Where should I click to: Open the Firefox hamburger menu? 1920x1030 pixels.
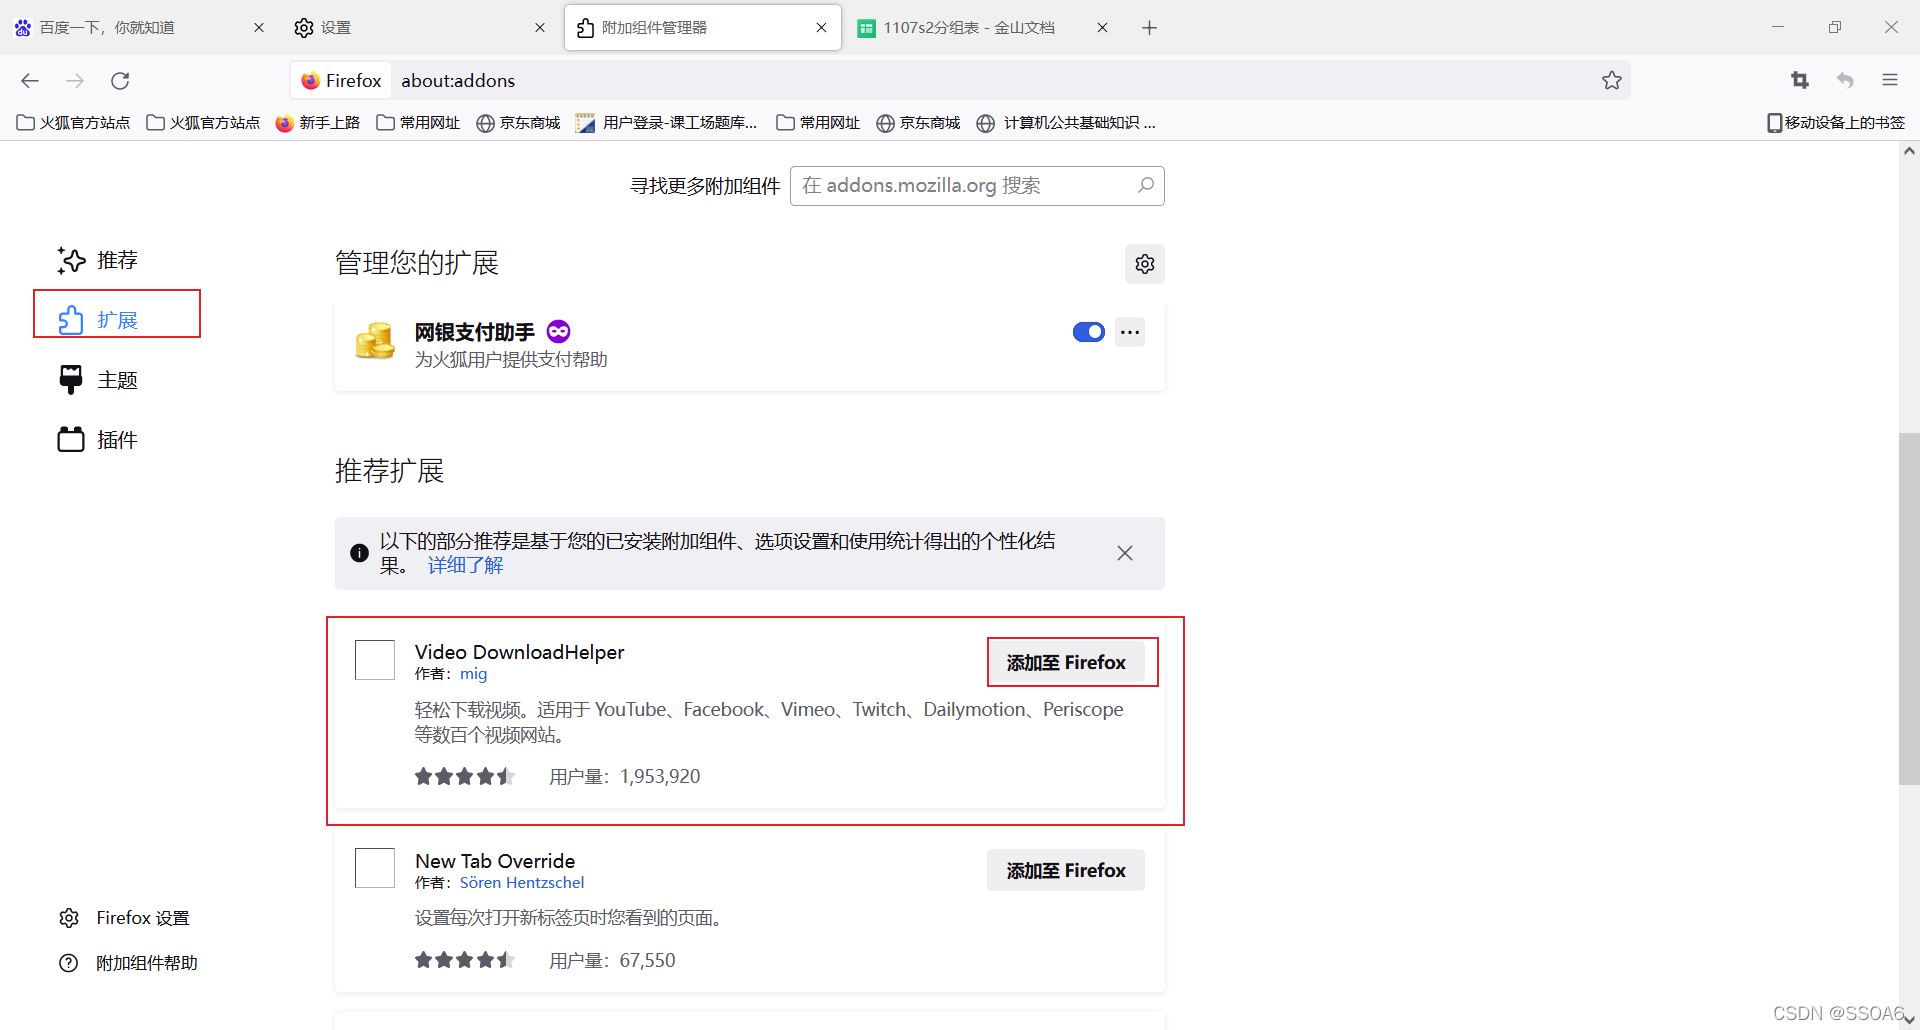1890,81
